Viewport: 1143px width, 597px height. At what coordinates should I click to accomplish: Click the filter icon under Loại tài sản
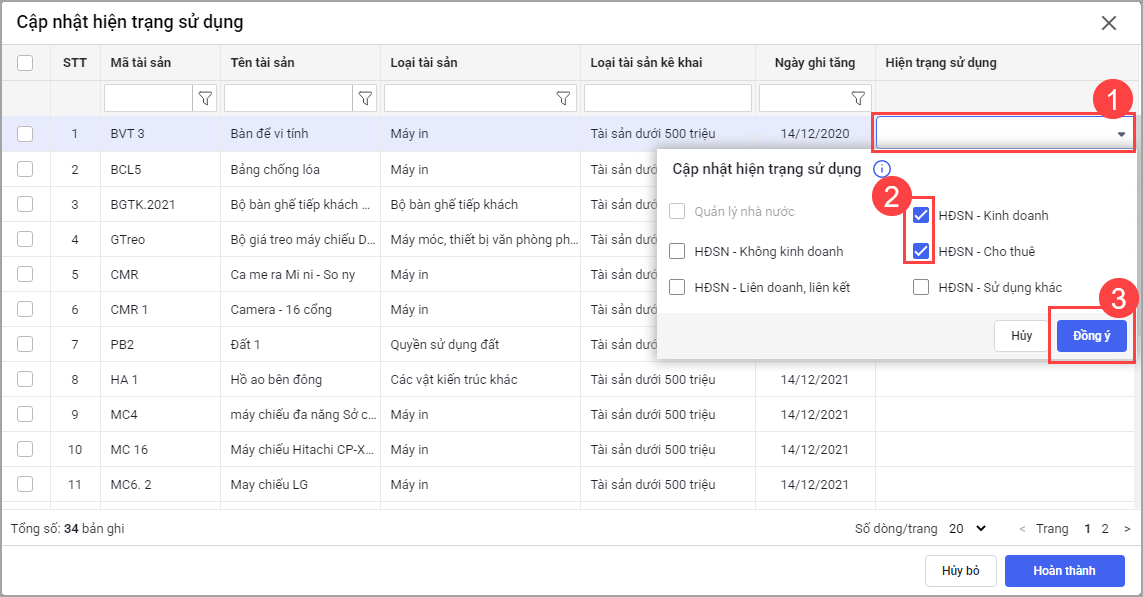click(x=563, y=98)
